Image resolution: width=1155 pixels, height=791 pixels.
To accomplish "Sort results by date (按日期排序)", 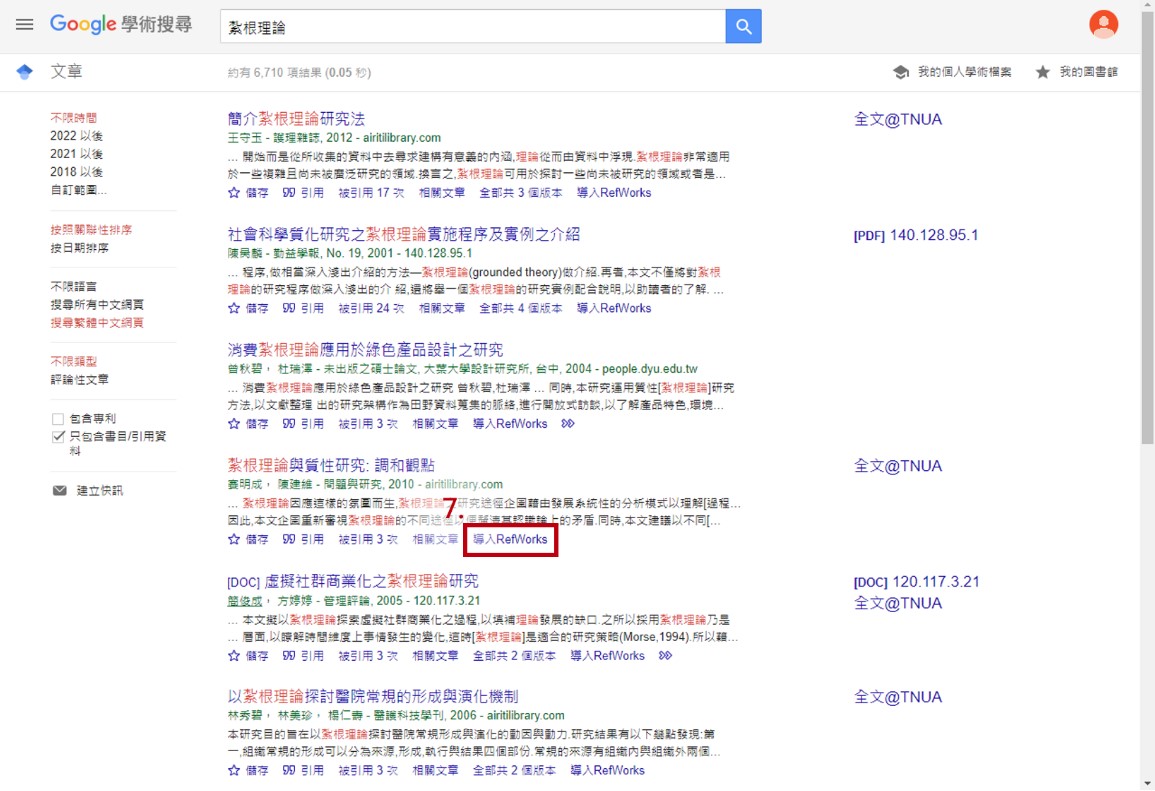I will (x=80, y=247).
